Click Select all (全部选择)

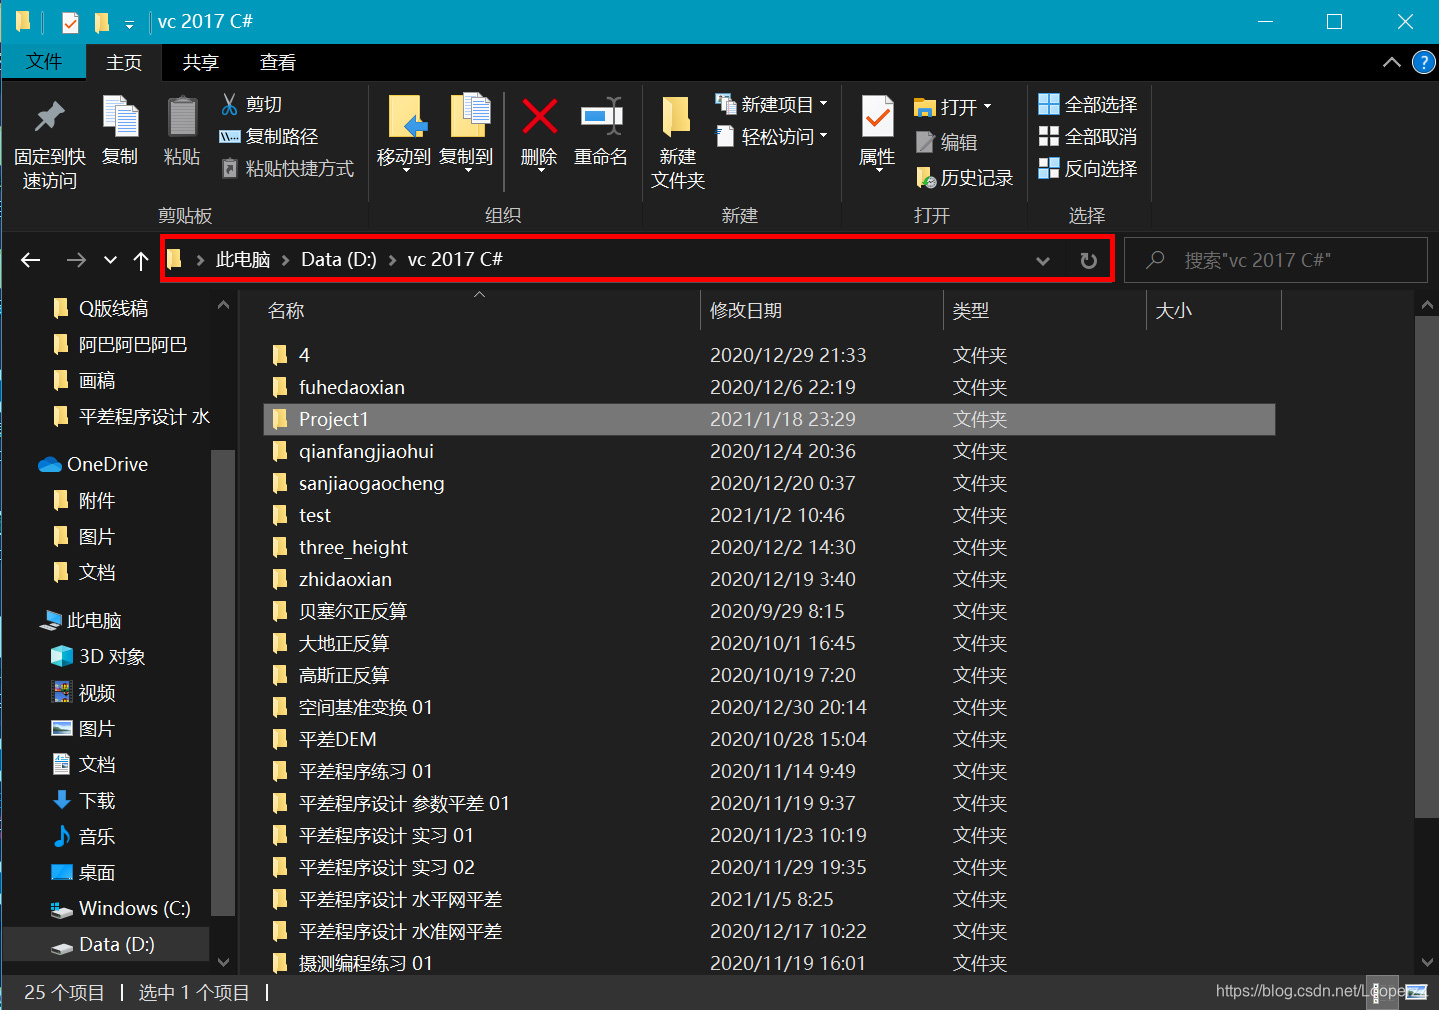click(1088, 104)
